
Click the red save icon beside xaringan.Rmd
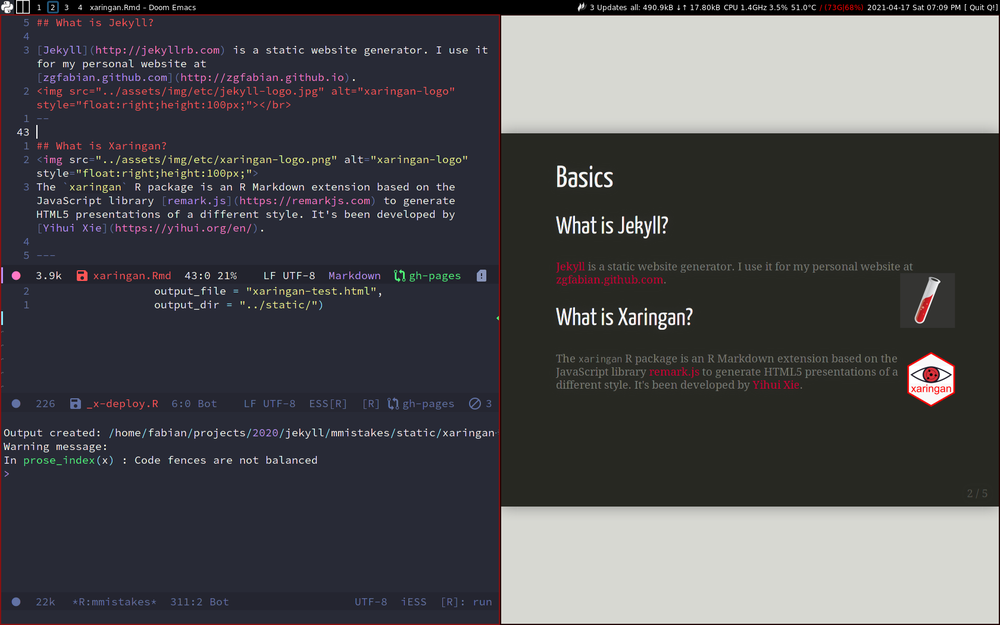[x=82, y=276]
